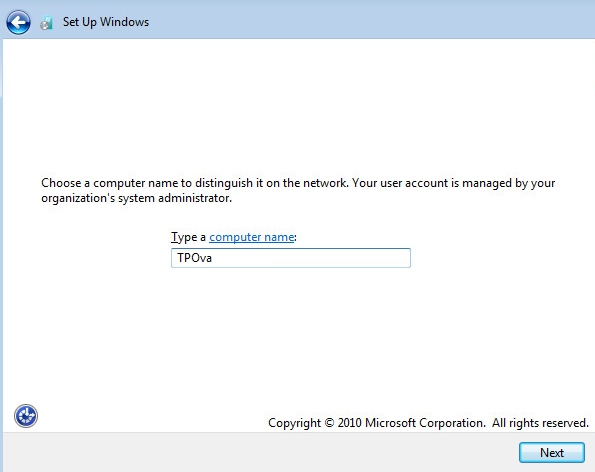595x472 pixels.
Task: Focus the computer name text field
Action: (291, 258)
